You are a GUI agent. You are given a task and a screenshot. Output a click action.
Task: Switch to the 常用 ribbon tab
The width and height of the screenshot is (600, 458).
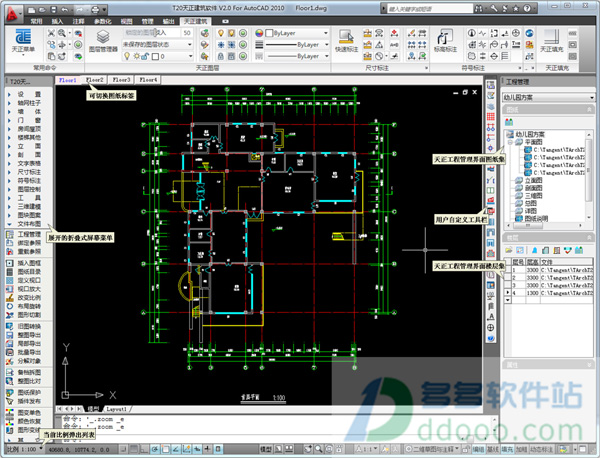click(36, 21)
